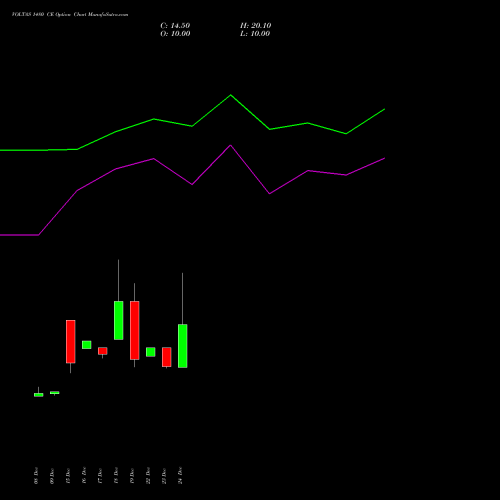The width and height of the screenshot is (500, 500).
Task: Select the 18 Dec tall green candlestick
Action: (x=119, y=320)
